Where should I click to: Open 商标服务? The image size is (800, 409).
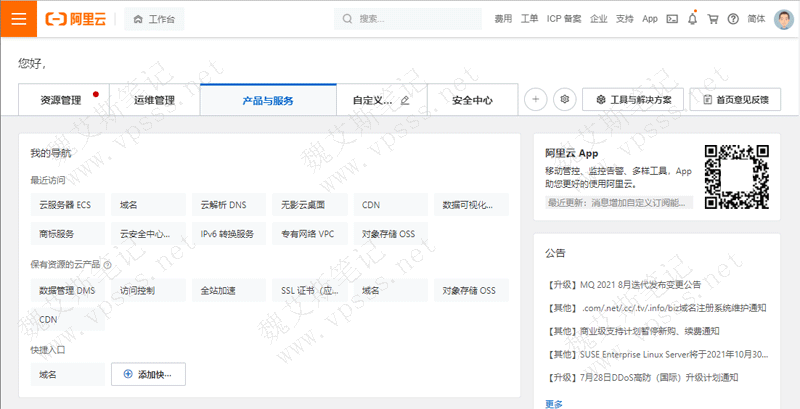click(x=68, y=234)
